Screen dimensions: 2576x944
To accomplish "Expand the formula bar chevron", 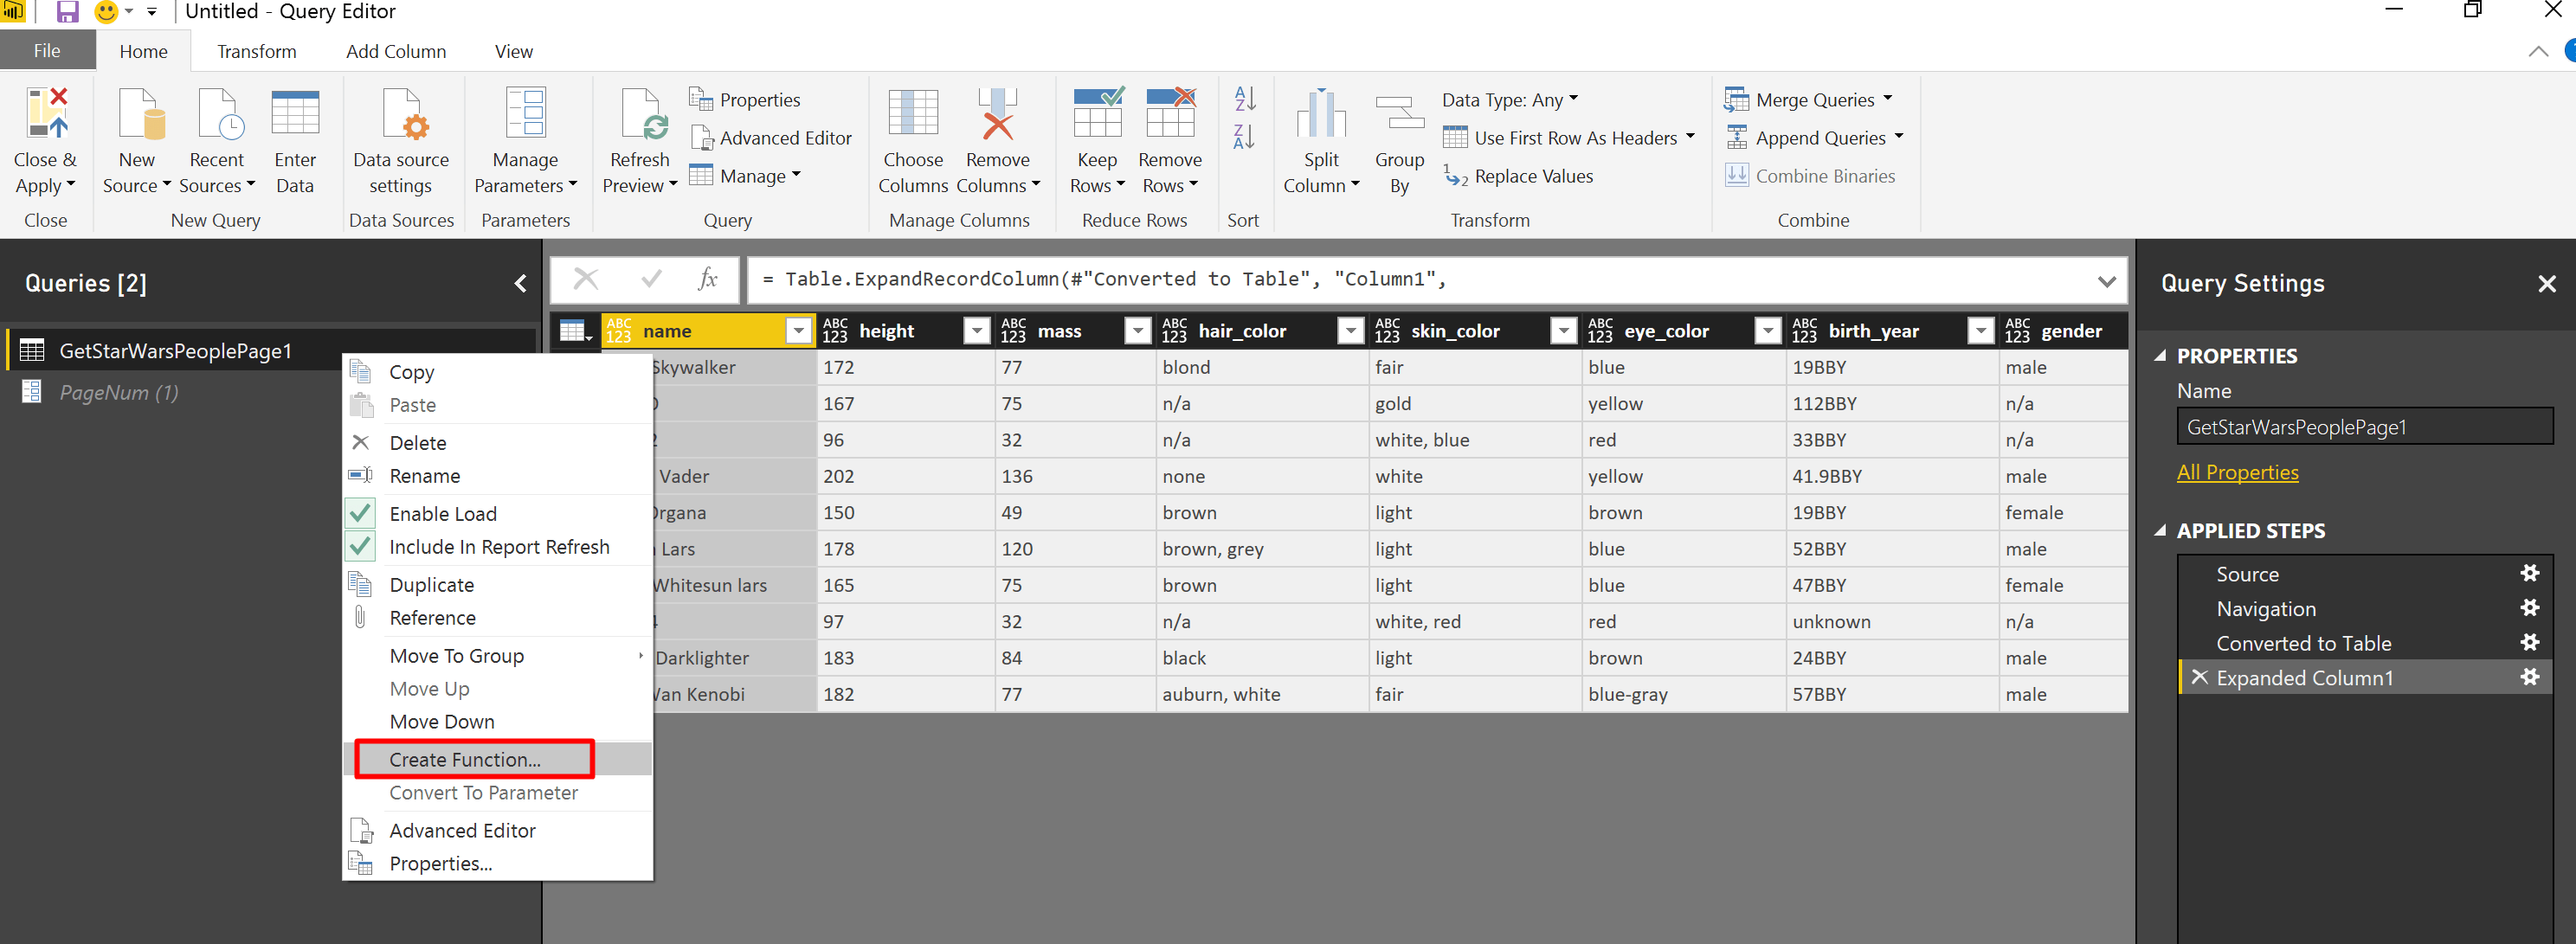I will [2106, 281].
